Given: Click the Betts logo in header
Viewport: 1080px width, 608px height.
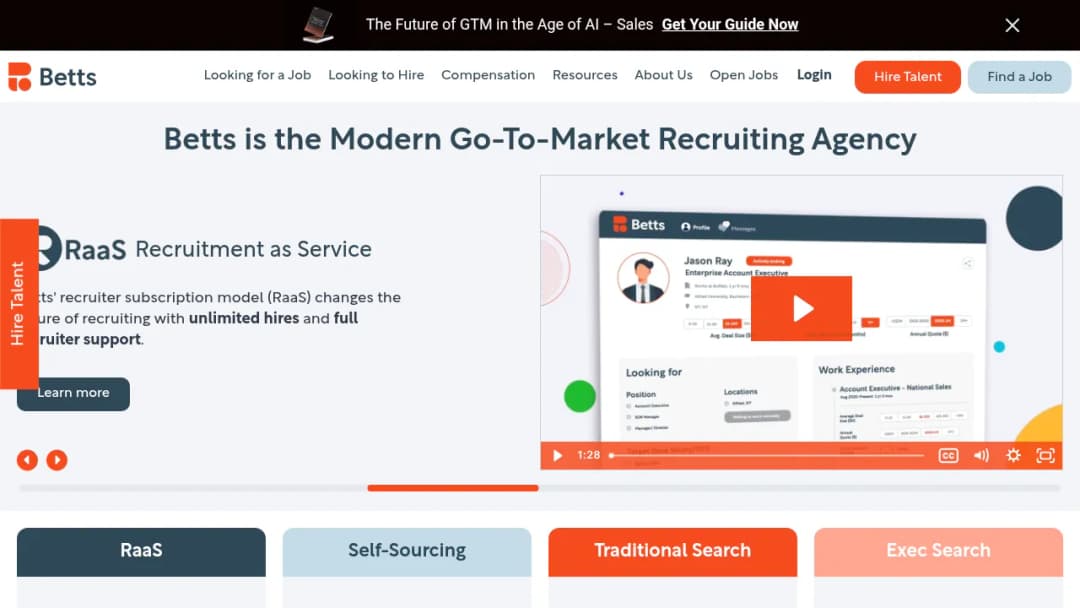Looking at the screenshot, I should coord(52,76).
